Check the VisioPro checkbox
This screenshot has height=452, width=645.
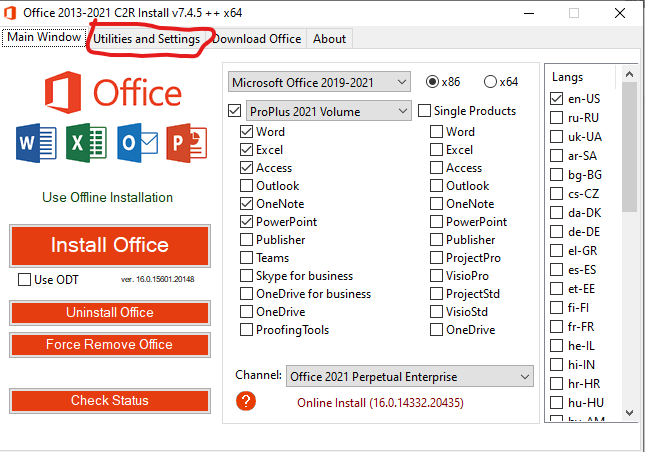436,276
